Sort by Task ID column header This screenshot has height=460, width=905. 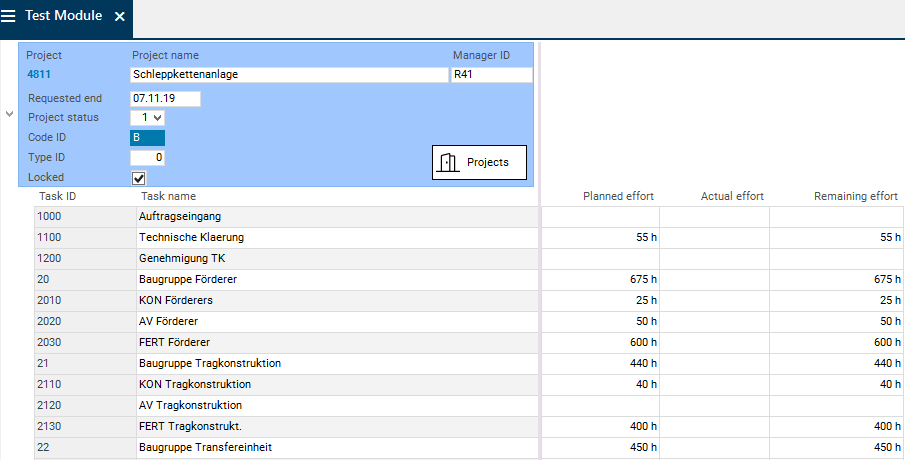coord(57,196)
